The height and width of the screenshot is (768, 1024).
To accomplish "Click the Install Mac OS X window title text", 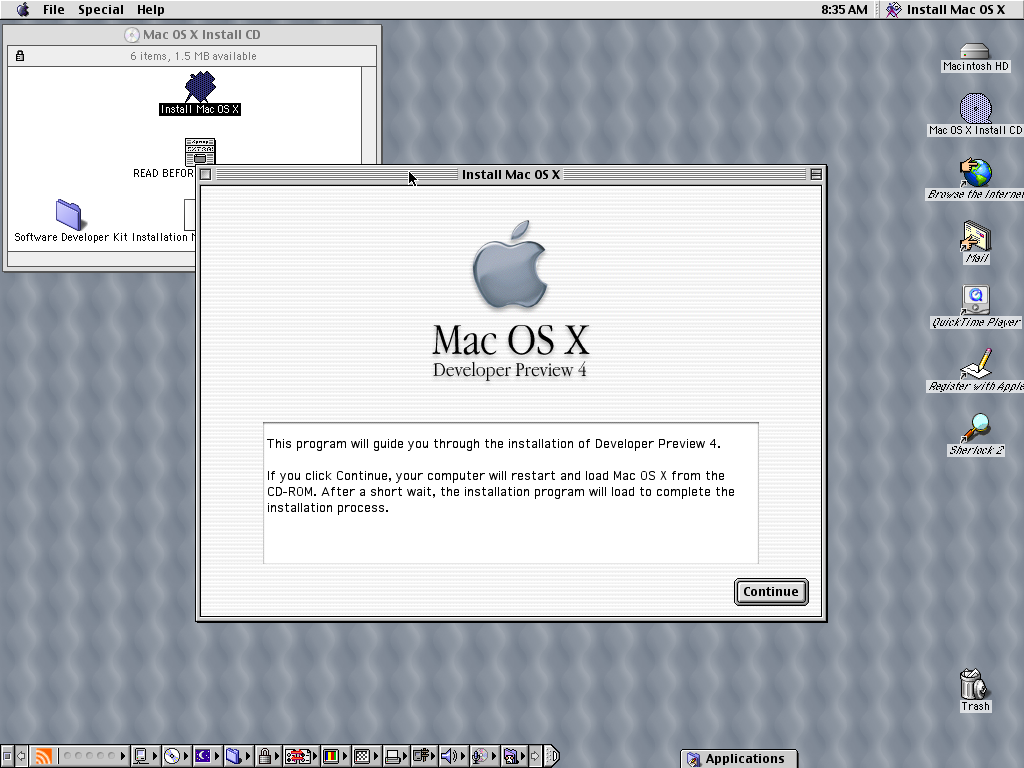I will tap(511, 174).
